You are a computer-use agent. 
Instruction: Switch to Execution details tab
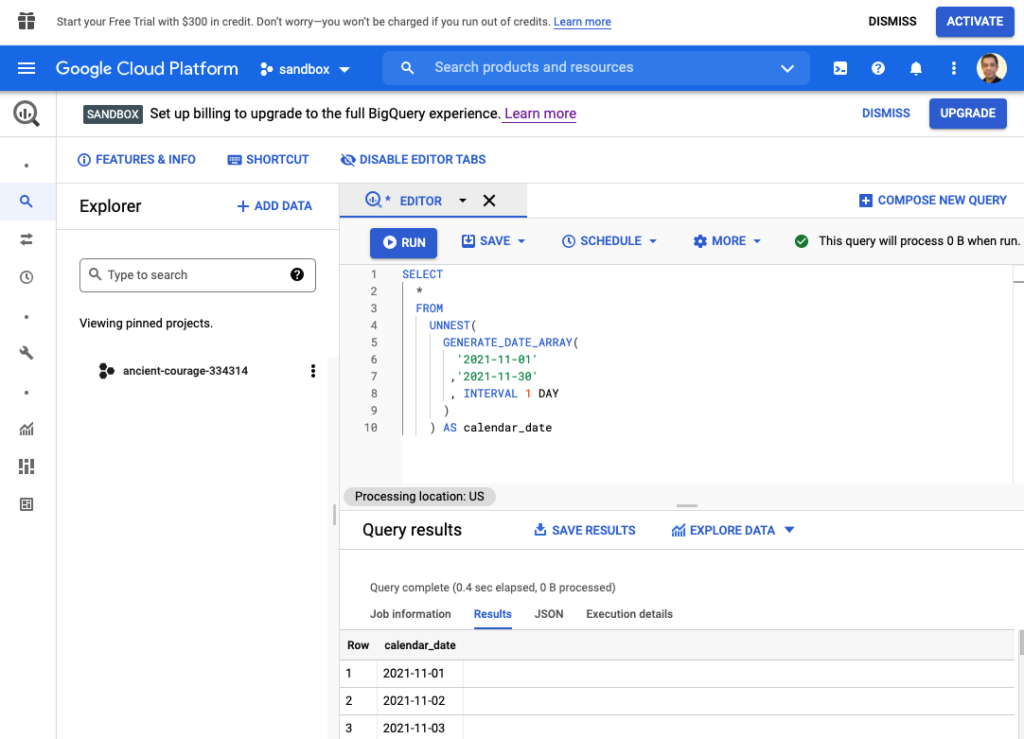[x=629, y=614]
